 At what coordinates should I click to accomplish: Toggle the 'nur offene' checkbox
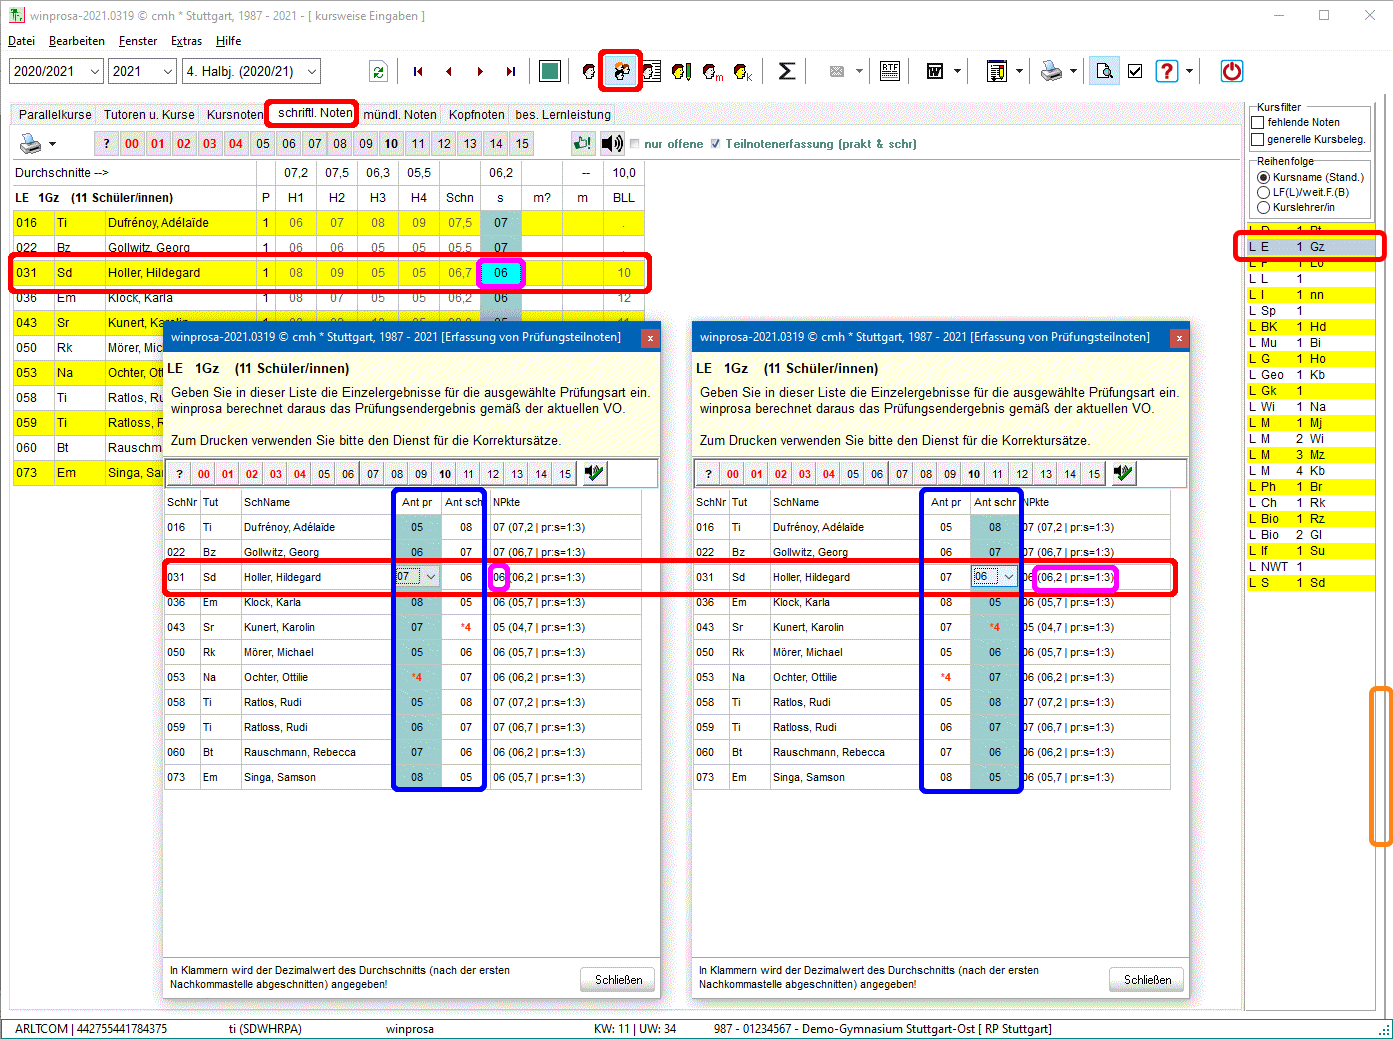tap(634, 144)
